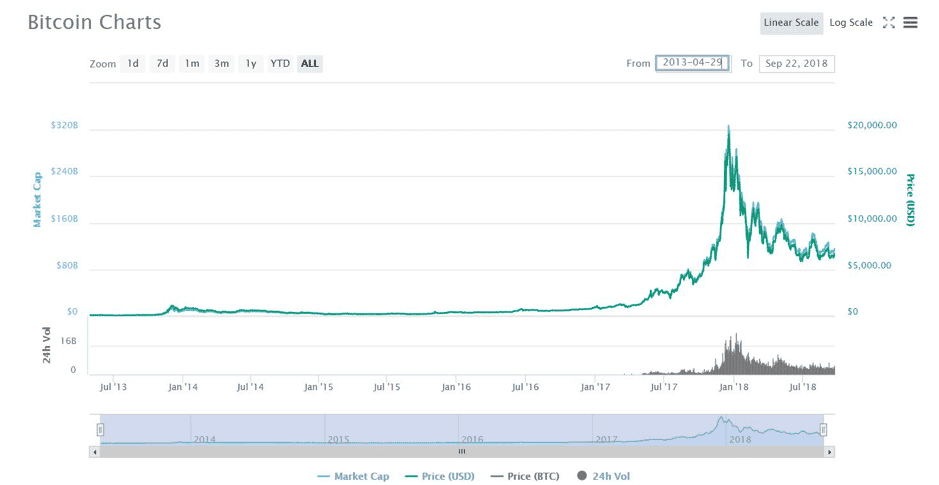Image resolution: width=939 pixels, height=485 pixels.
Task: Set zoom to 1y
Action: (251, 63)
